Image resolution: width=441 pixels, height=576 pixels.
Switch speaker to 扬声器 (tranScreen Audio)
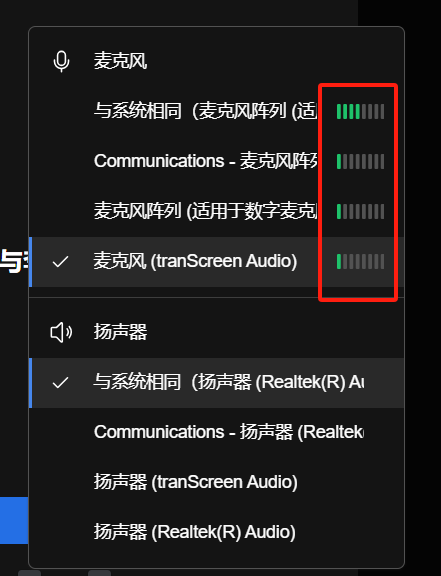coord(216,482)
